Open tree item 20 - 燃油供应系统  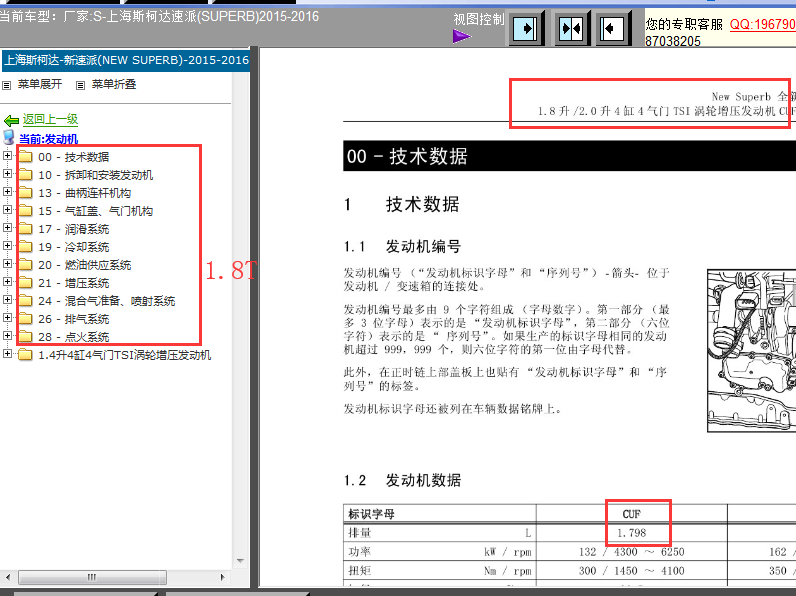point(84,265)
